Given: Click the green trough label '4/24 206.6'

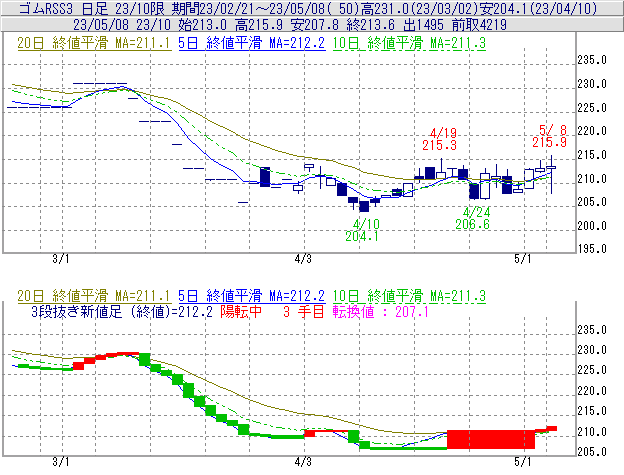Looking at the screenshot, I should [472, 218].
